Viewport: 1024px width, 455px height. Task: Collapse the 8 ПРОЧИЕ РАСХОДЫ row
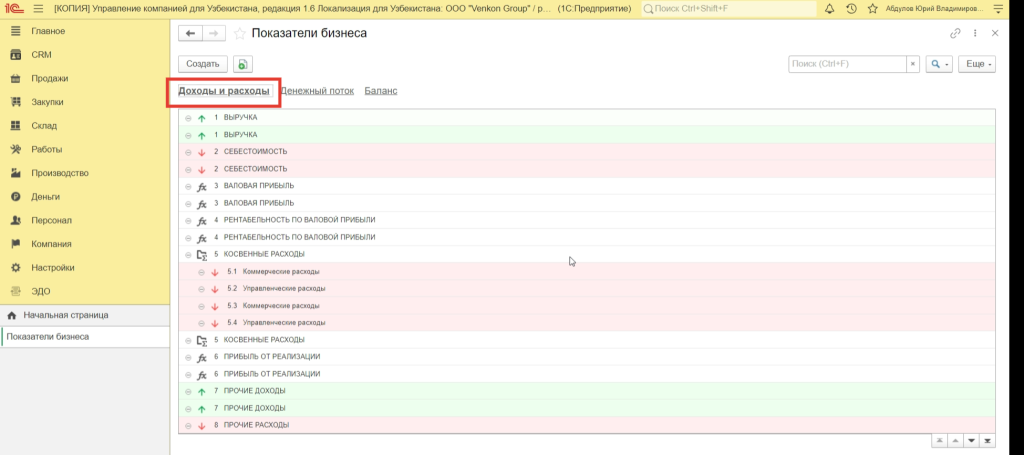[187, 425]
